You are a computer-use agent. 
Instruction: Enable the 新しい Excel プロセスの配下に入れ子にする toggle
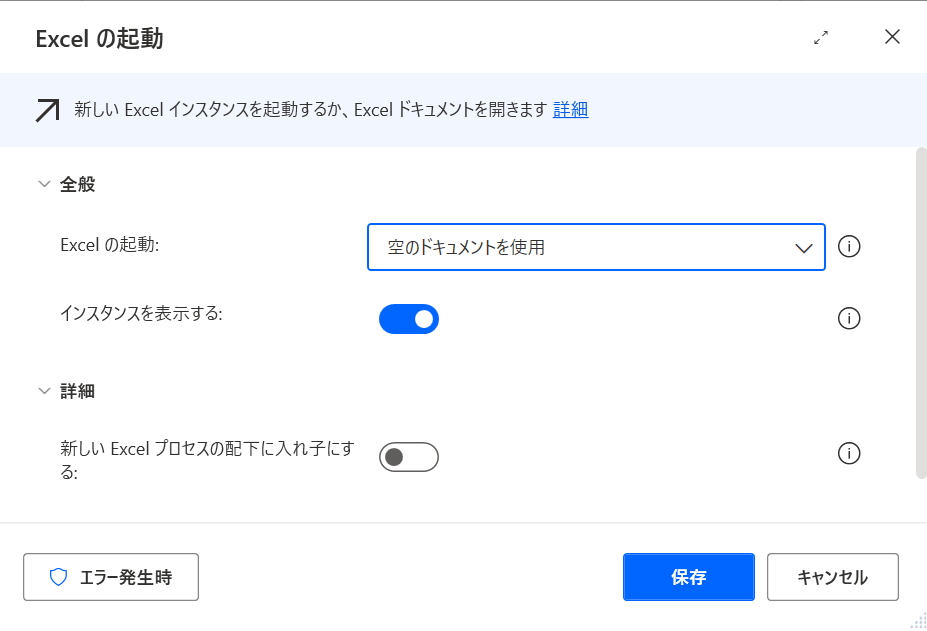click(409, 457)
